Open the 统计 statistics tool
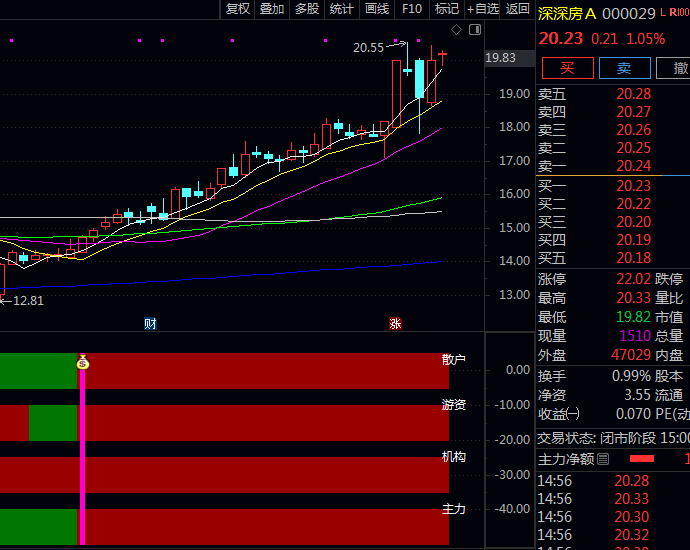 coord(341,9)
